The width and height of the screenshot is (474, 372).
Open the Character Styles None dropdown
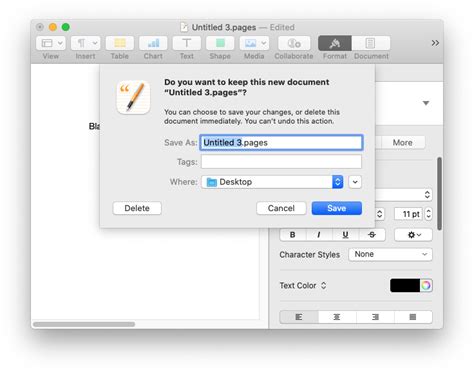pyautogui.click(x=390, y=254)
